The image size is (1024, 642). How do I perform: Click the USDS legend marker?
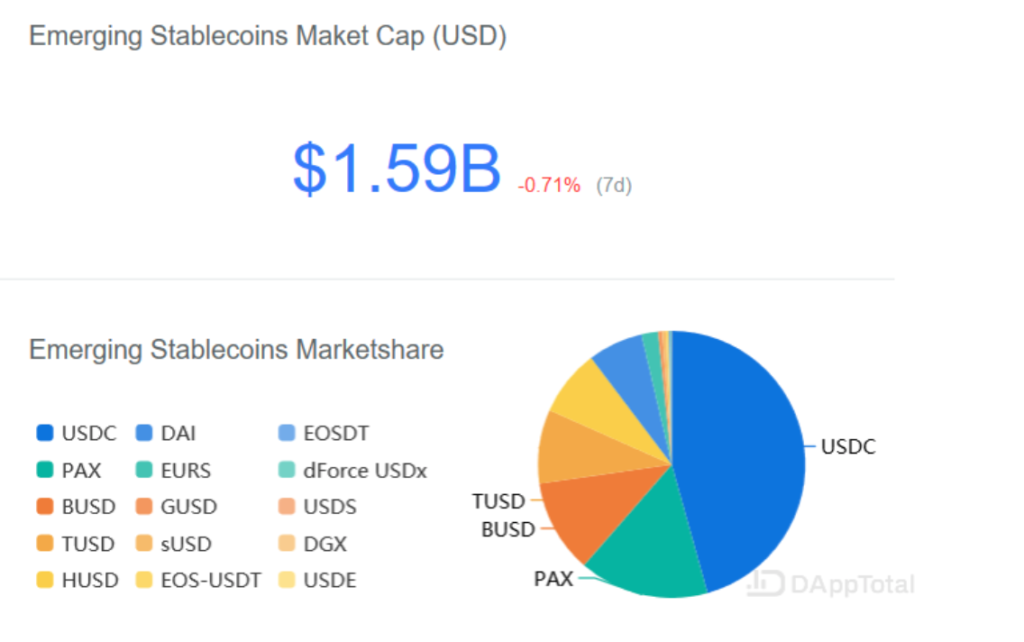click(286, 506)
